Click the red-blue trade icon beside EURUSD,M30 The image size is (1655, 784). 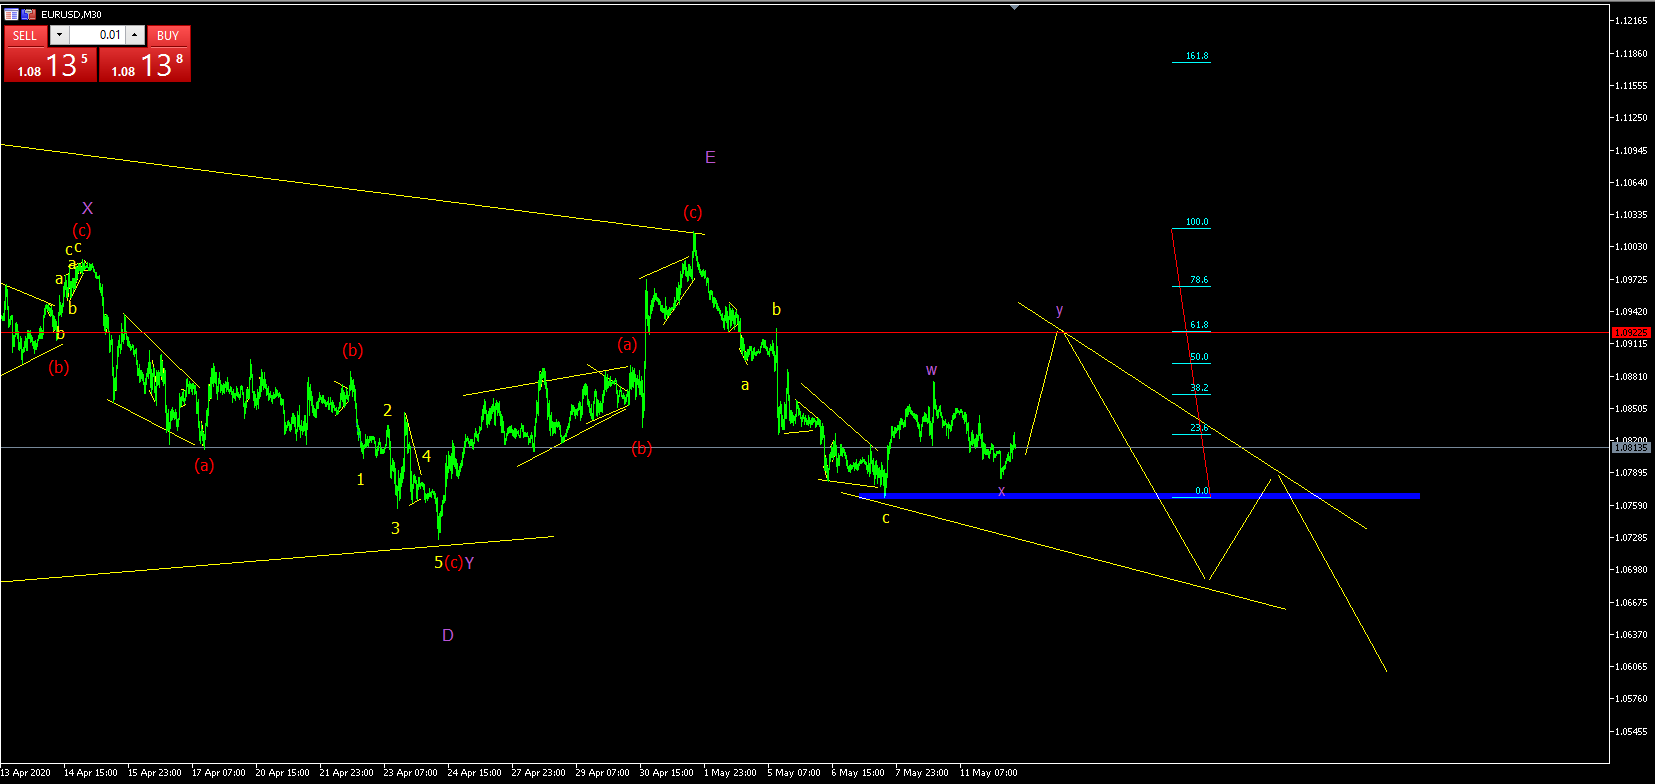coord(29,14)
